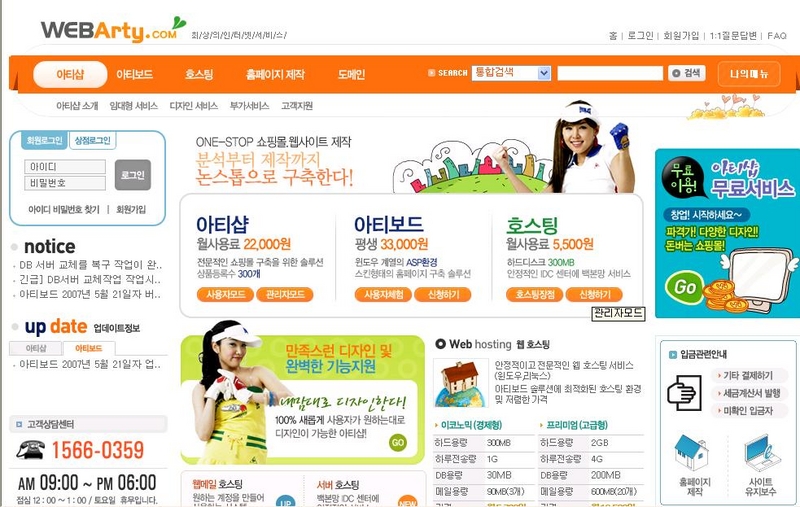Click the 나의메뉴 button

(748, 74)
